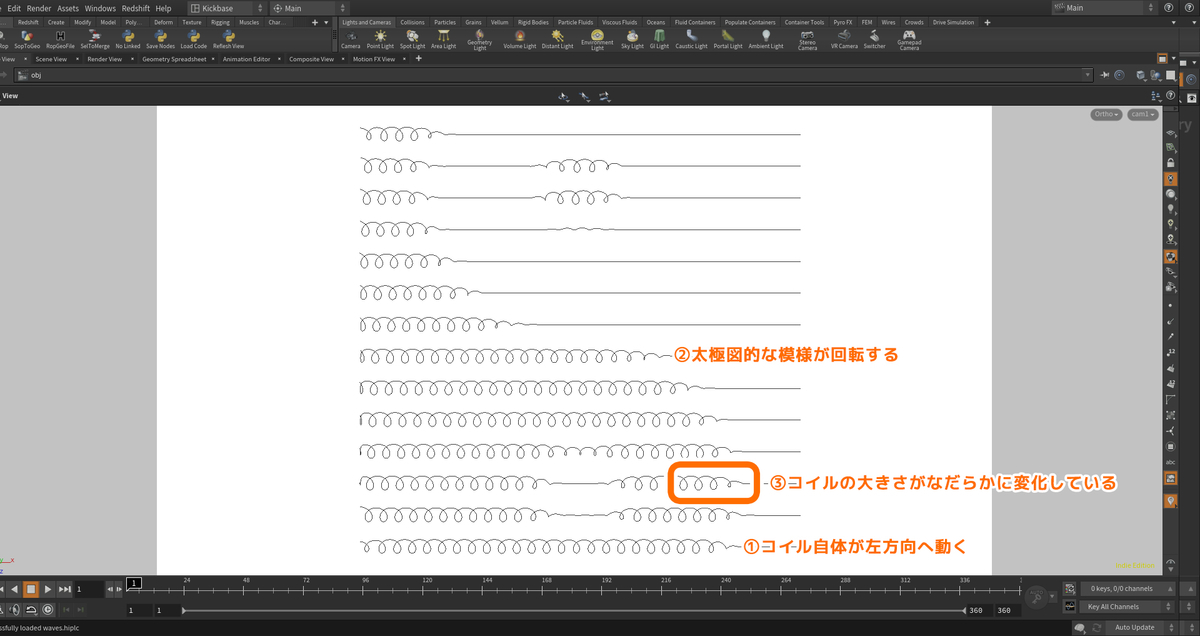Select the Portal Light shelf tool

728,40
